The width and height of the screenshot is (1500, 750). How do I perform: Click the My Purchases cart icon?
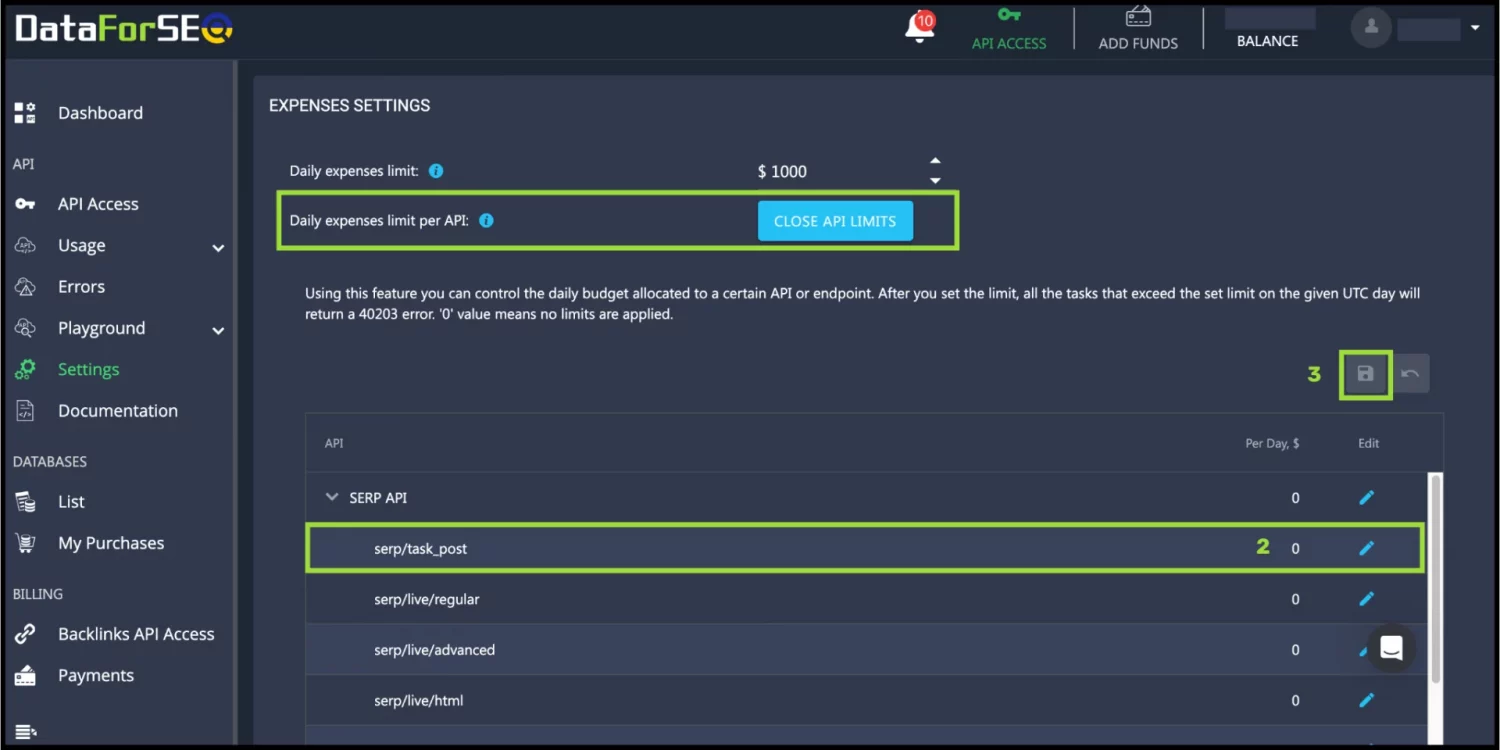(25, 543)
